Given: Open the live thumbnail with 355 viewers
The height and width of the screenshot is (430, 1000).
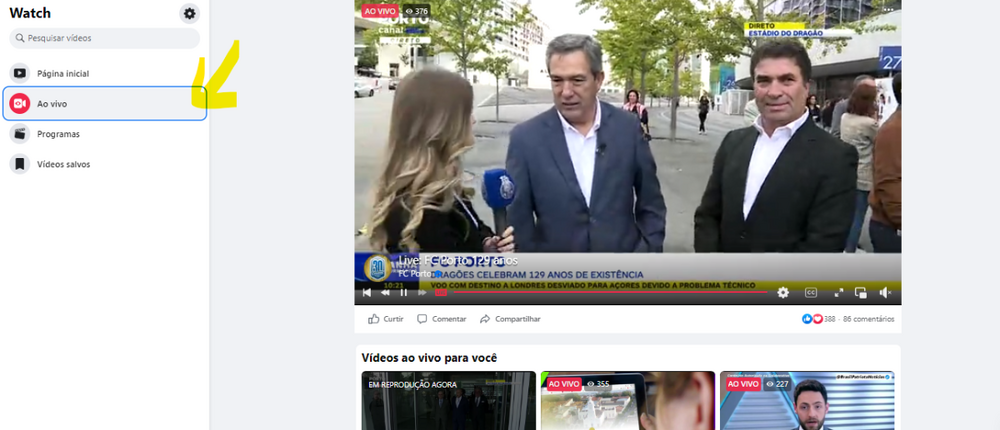Looking at the screenshot, I should (x=628, y=401).
